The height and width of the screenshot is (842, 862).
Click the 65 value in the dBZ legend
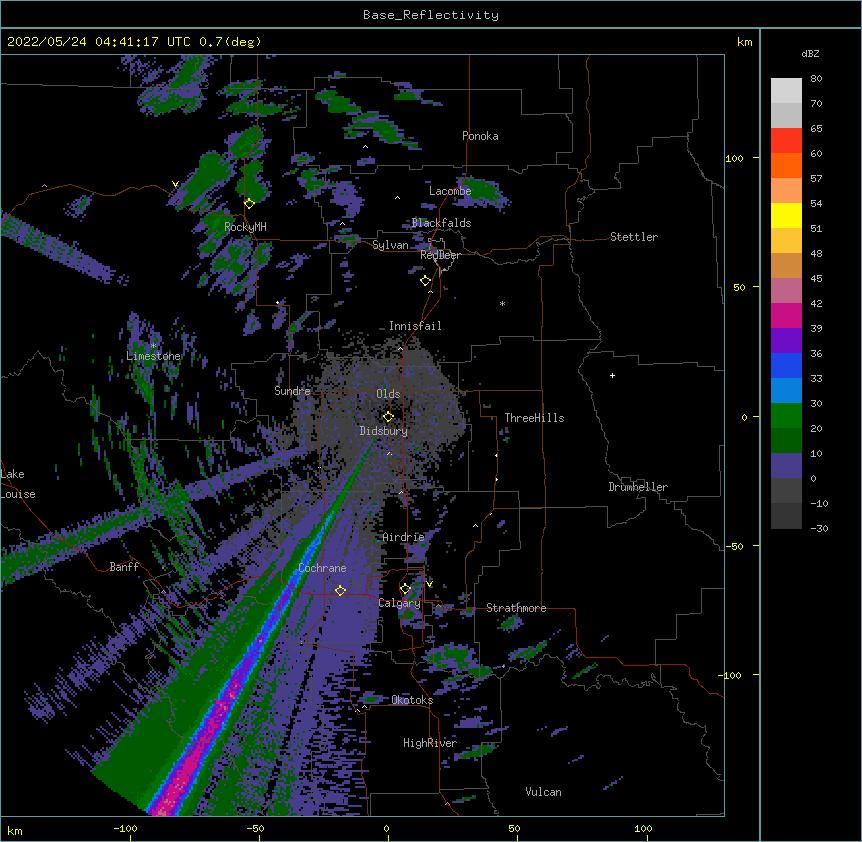tap(816, 129)
